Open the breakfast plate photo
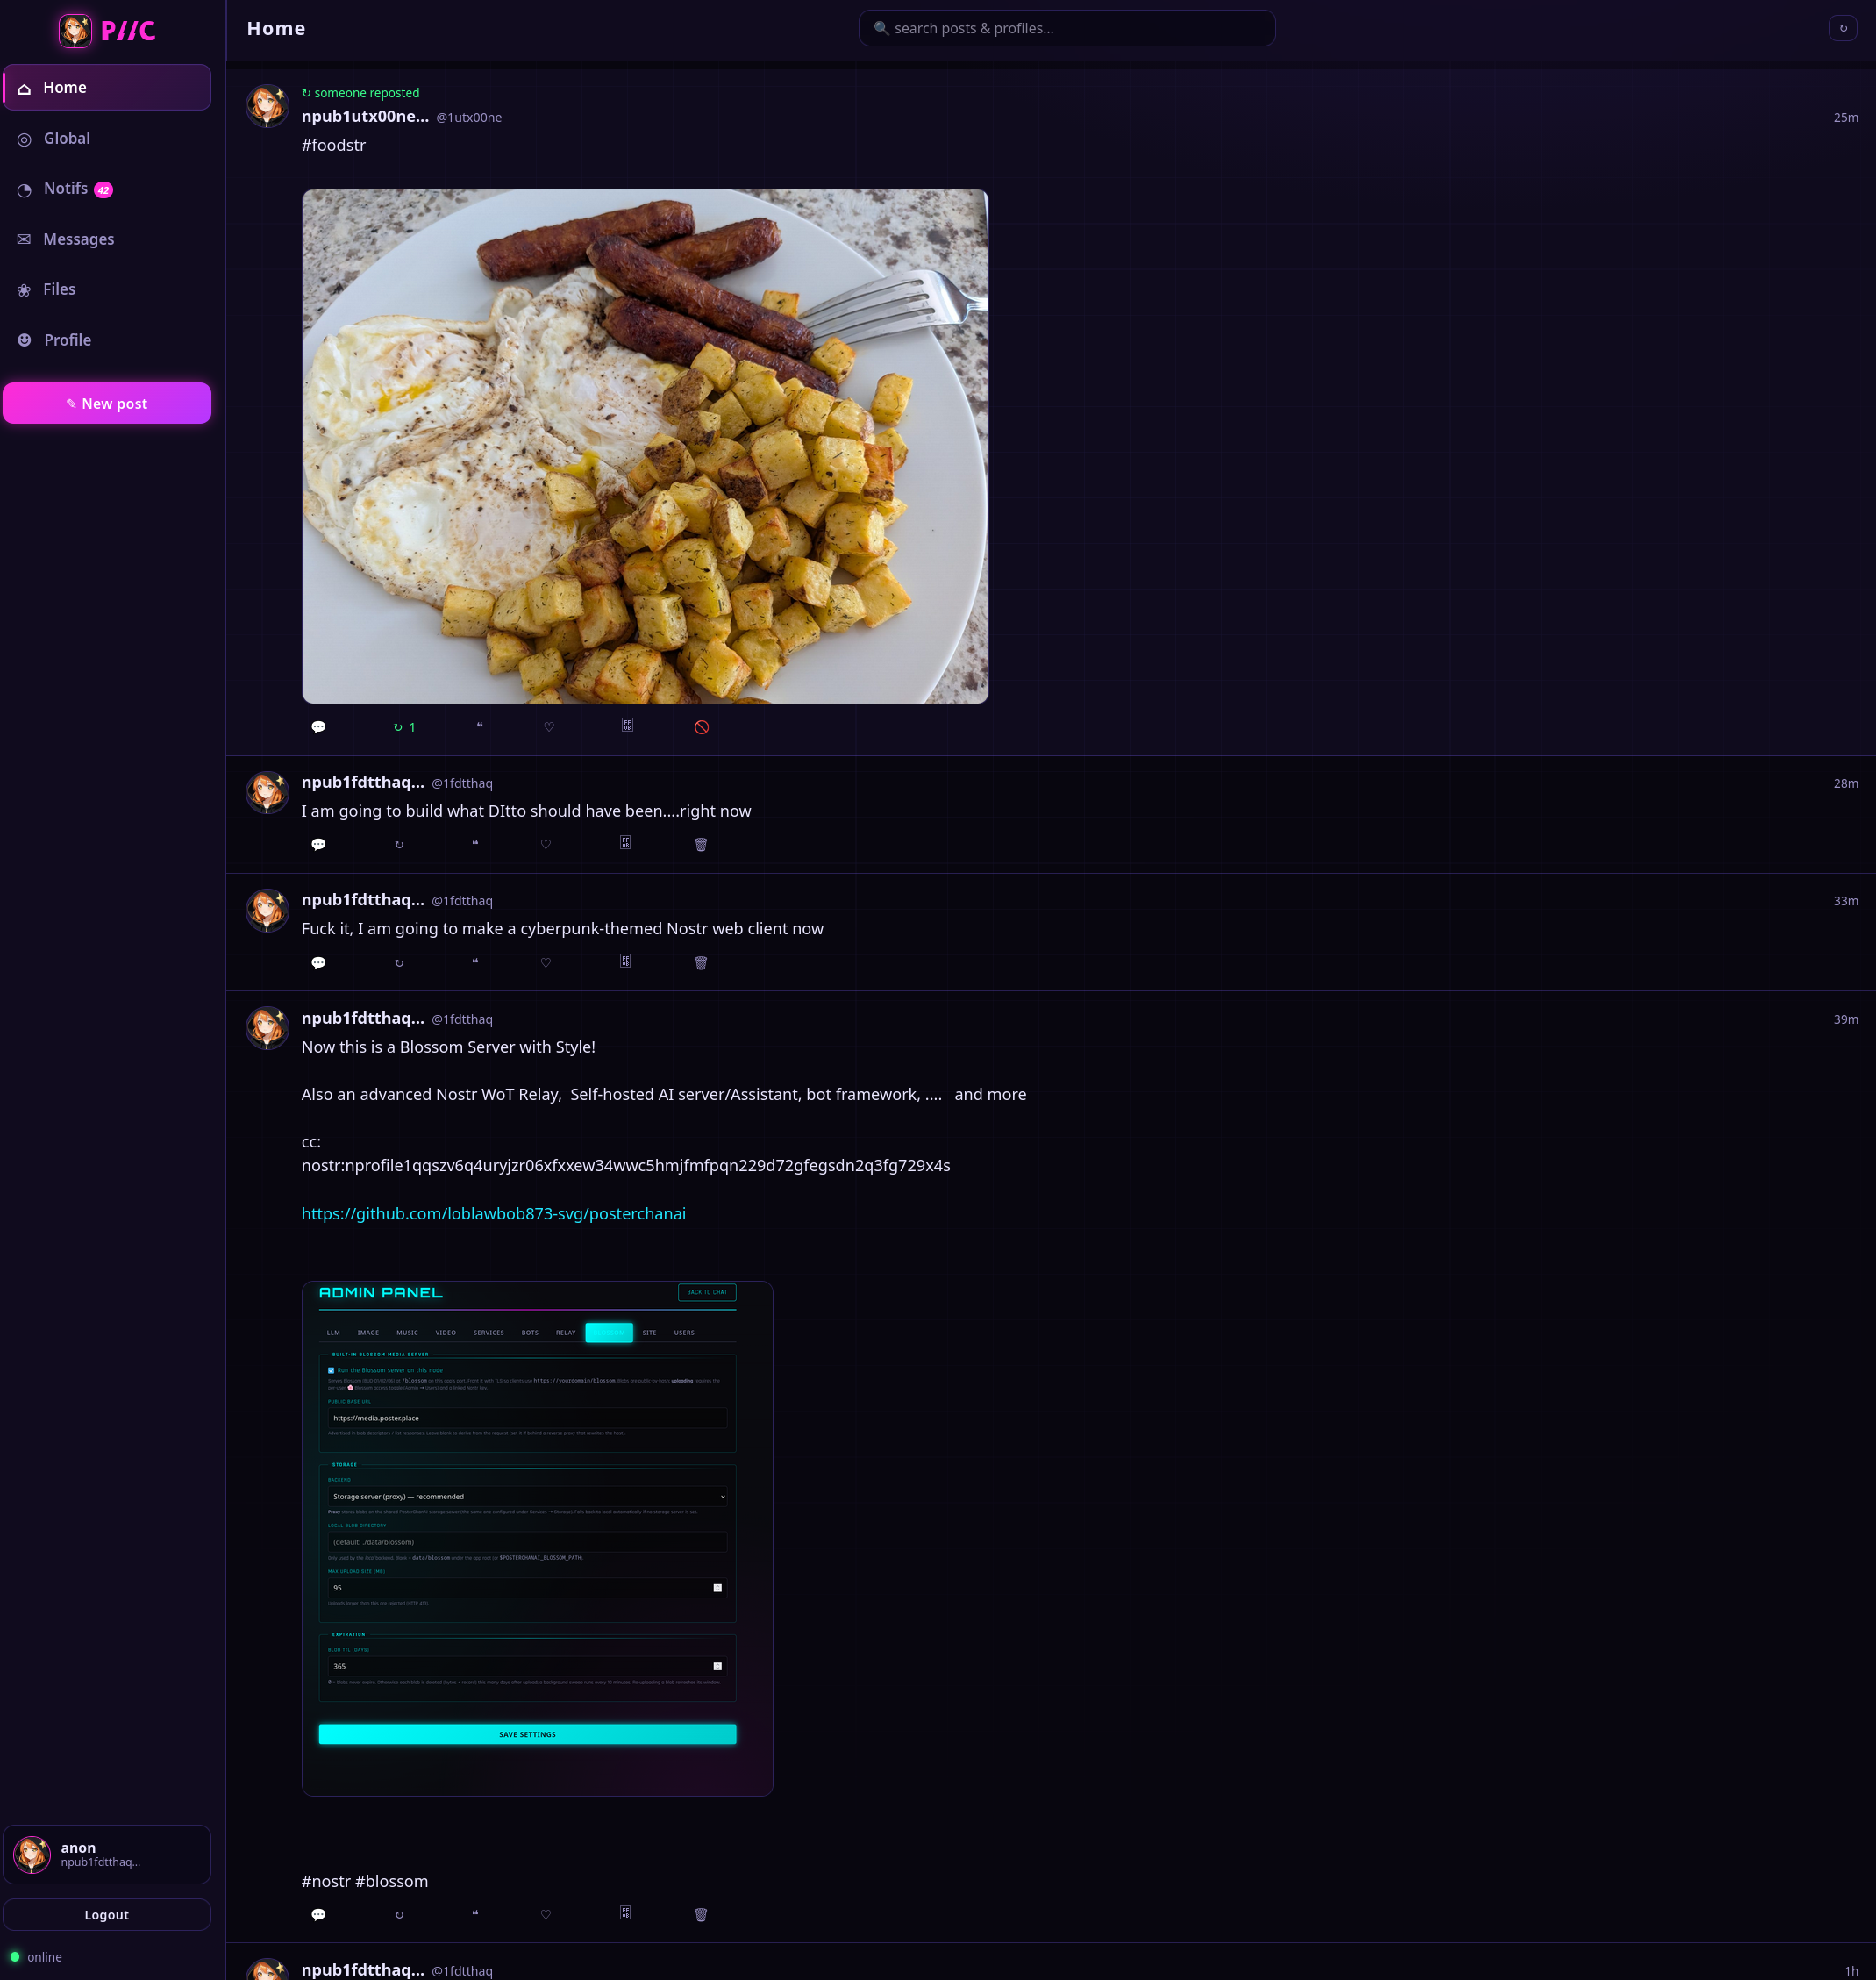1876x1980 pixels. tap(645, 446)
